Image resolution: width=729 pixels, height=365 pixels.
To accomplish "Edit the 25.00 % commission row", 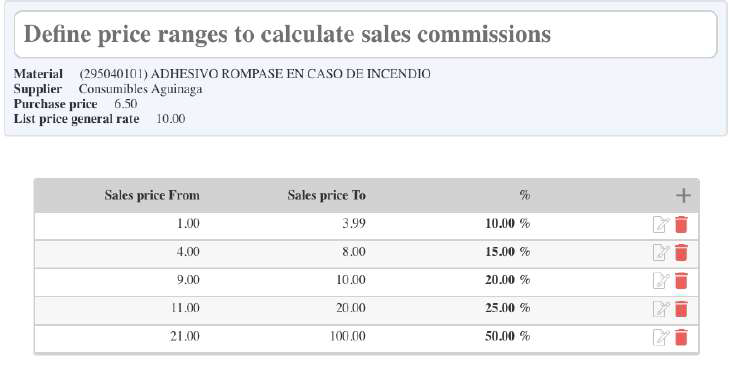I will click(661, 309).
